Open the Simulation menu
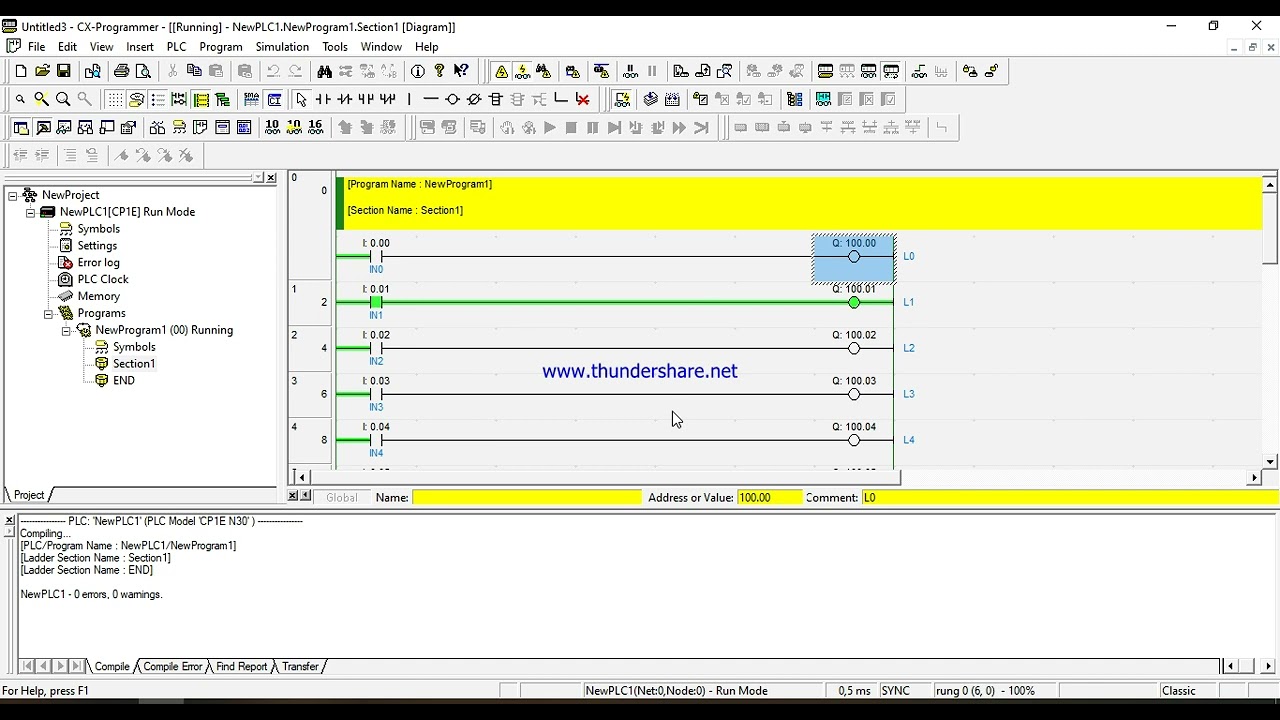The width and height of the screenshot is (1280, 720). tap(282, 47)
